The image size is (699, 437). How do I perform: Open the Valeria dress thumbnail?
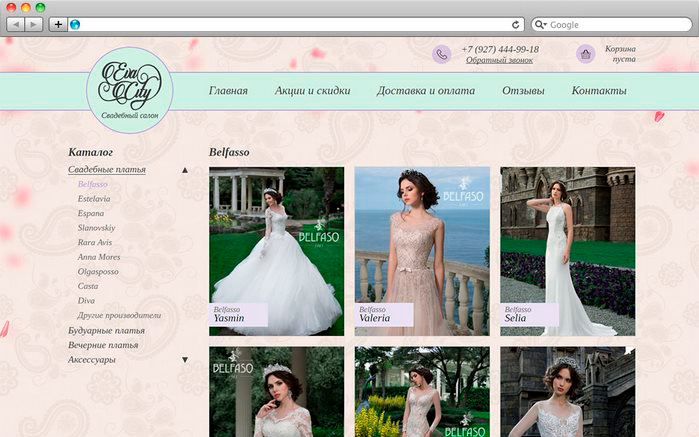(x=422, y=251)
